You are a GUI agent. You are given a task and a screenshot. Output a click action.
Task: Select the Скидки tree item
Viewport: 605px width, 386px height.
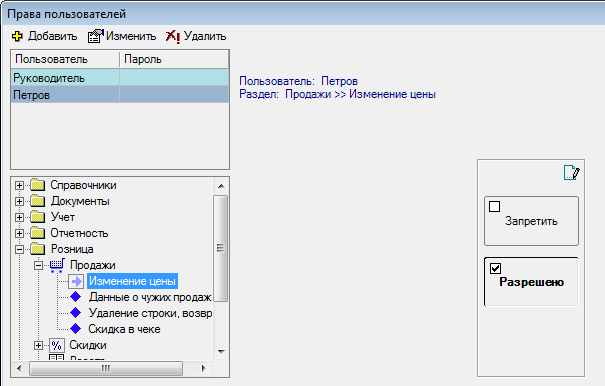tap(88, 345)
